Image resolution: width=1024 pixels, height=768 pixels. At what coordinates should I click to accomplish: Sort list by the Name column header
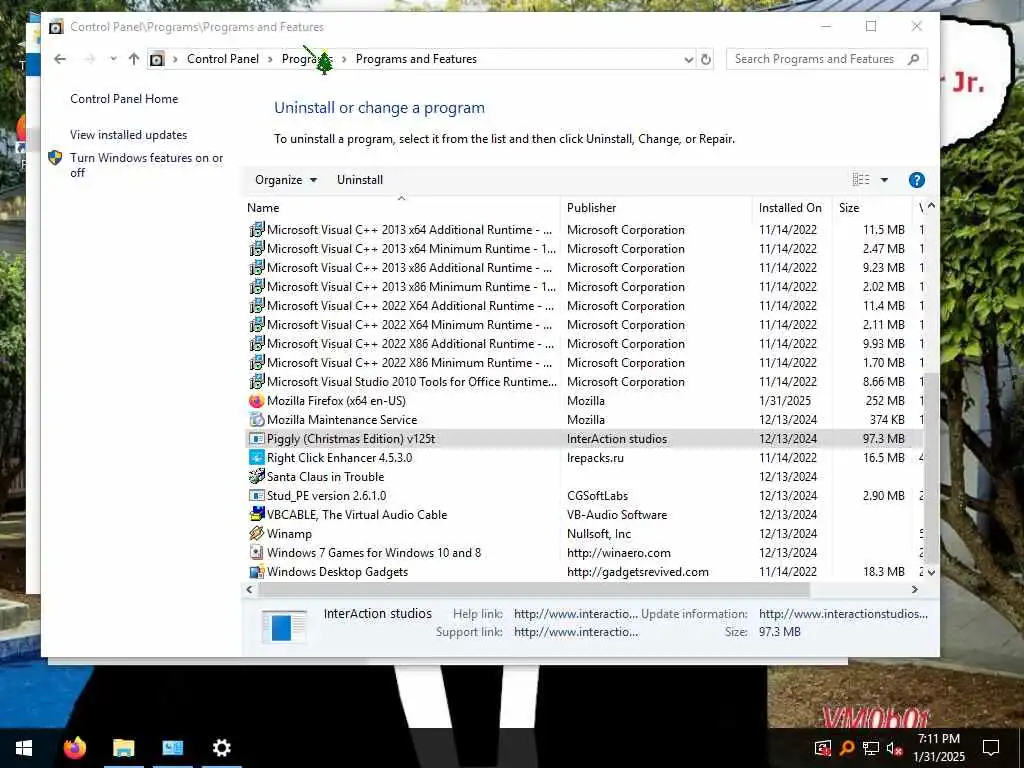coord(403,208)
